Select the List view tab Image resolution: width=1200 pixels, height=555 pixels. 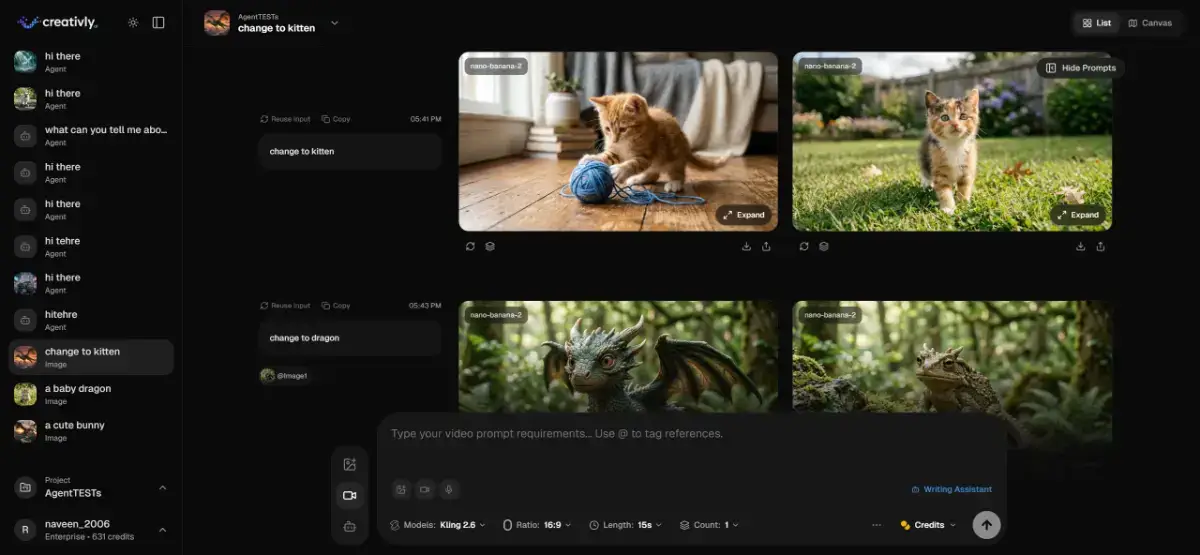[x=1096, y=23]
